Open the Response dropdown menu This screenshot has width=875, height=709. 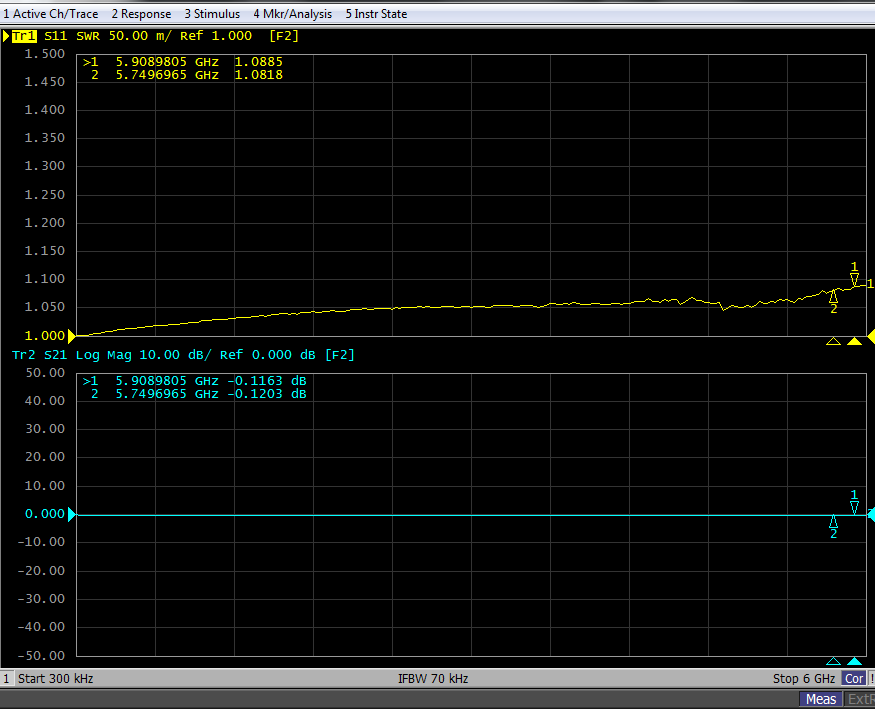[141, 14]
